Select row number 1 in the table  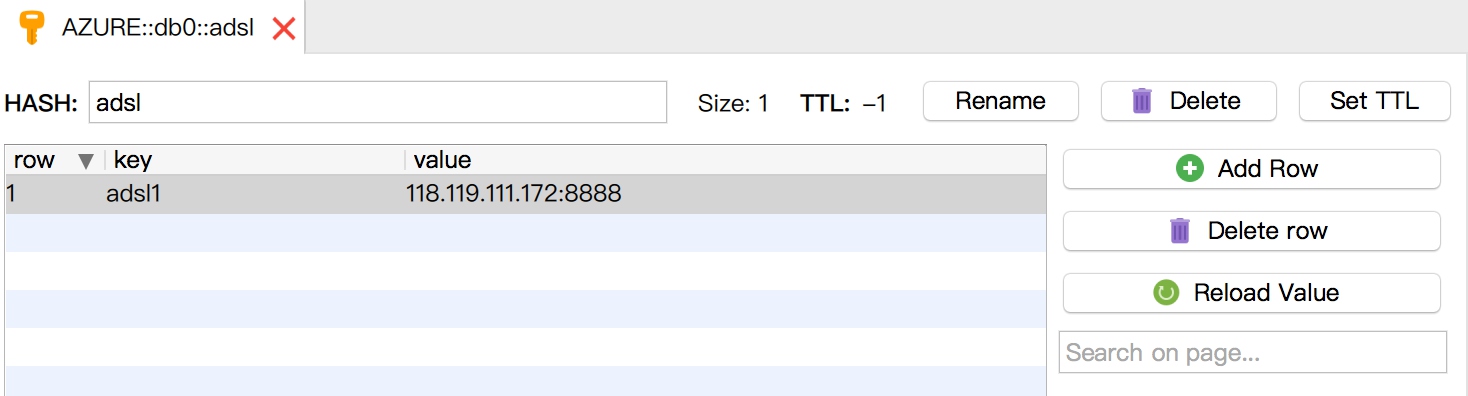coord(11,194)
